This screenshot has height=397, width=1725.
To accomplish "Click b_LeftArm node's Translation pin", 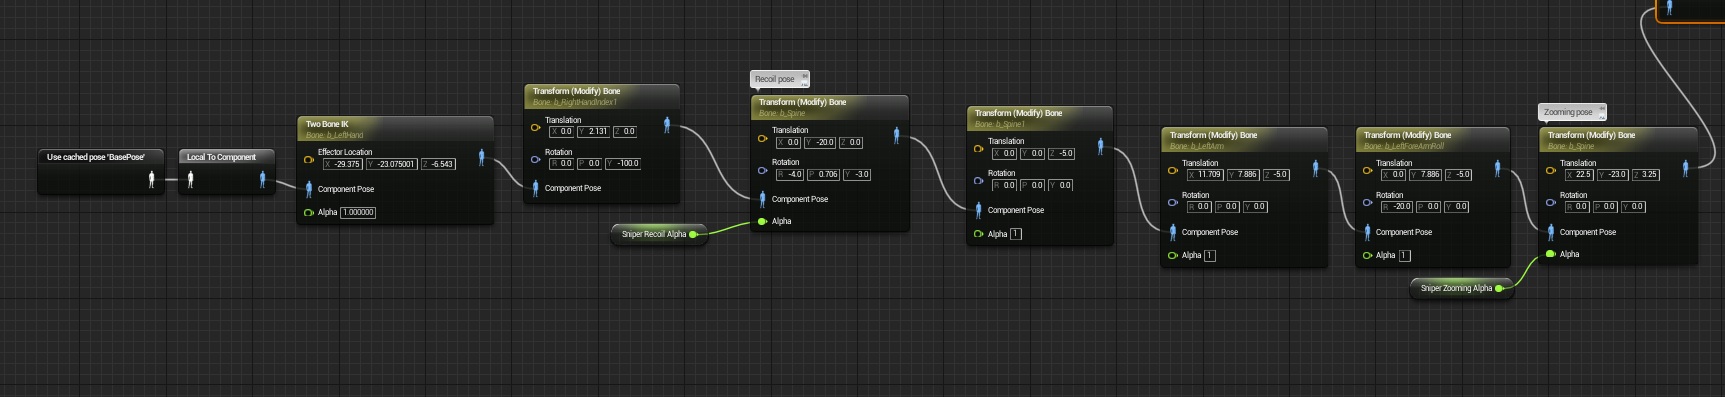I will pos(1173,170).
